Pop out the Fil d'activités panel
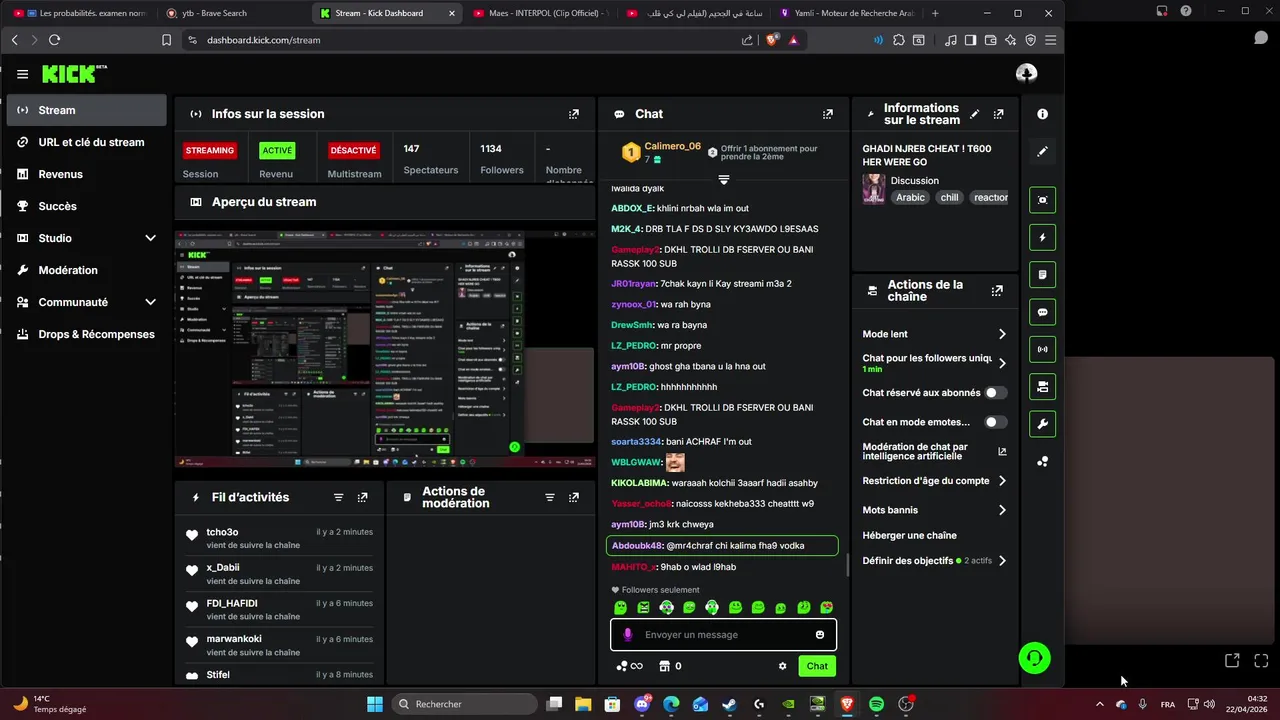1280x720 pixels. tap(362, 497)
